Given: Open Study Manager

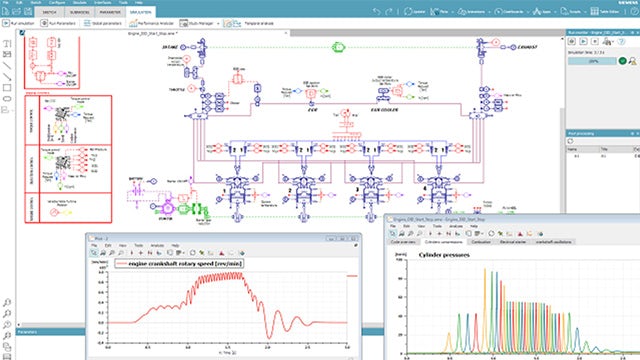Looking at the screenshot, I should pyautogui.click(x=197, y=23).
